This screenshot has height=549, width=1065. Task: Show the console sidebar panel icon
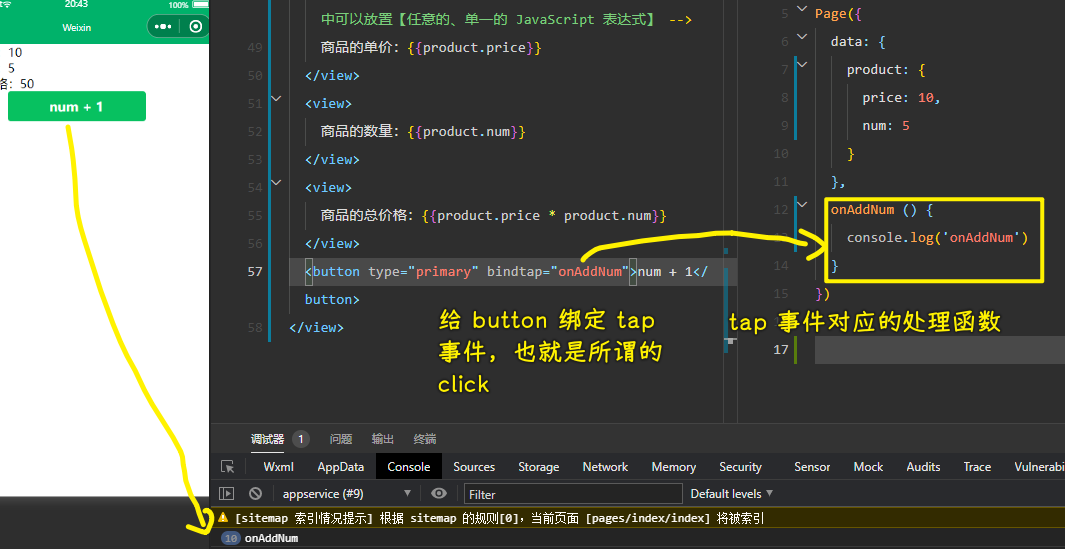[228, 494]
